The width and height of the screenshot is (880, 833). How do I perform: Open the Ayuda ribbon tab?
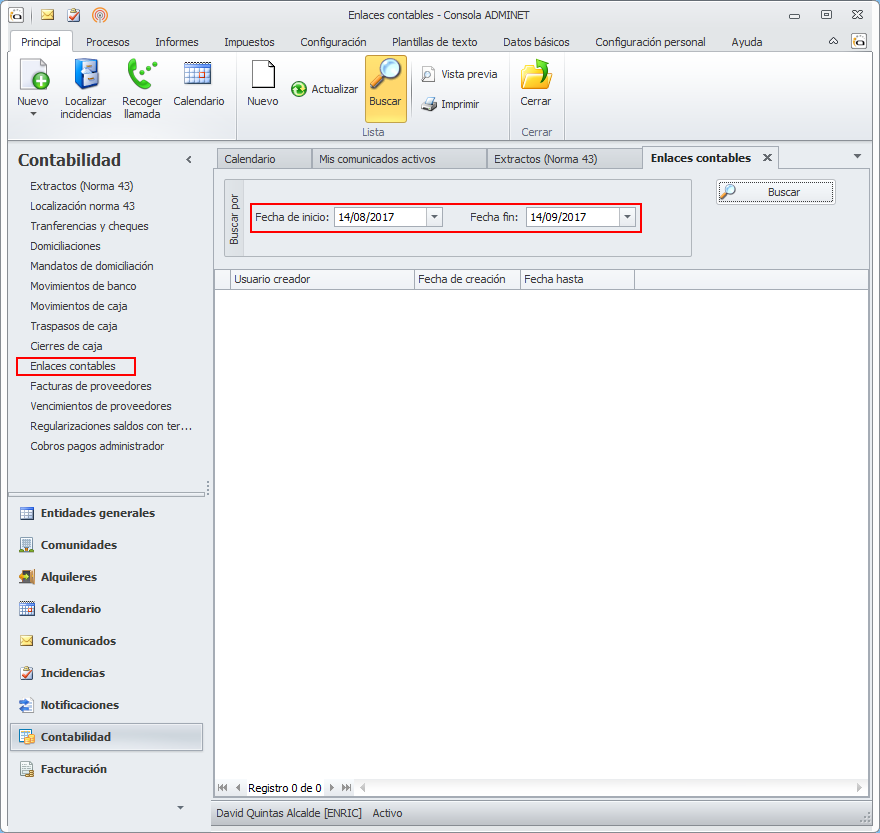[746, 42]
